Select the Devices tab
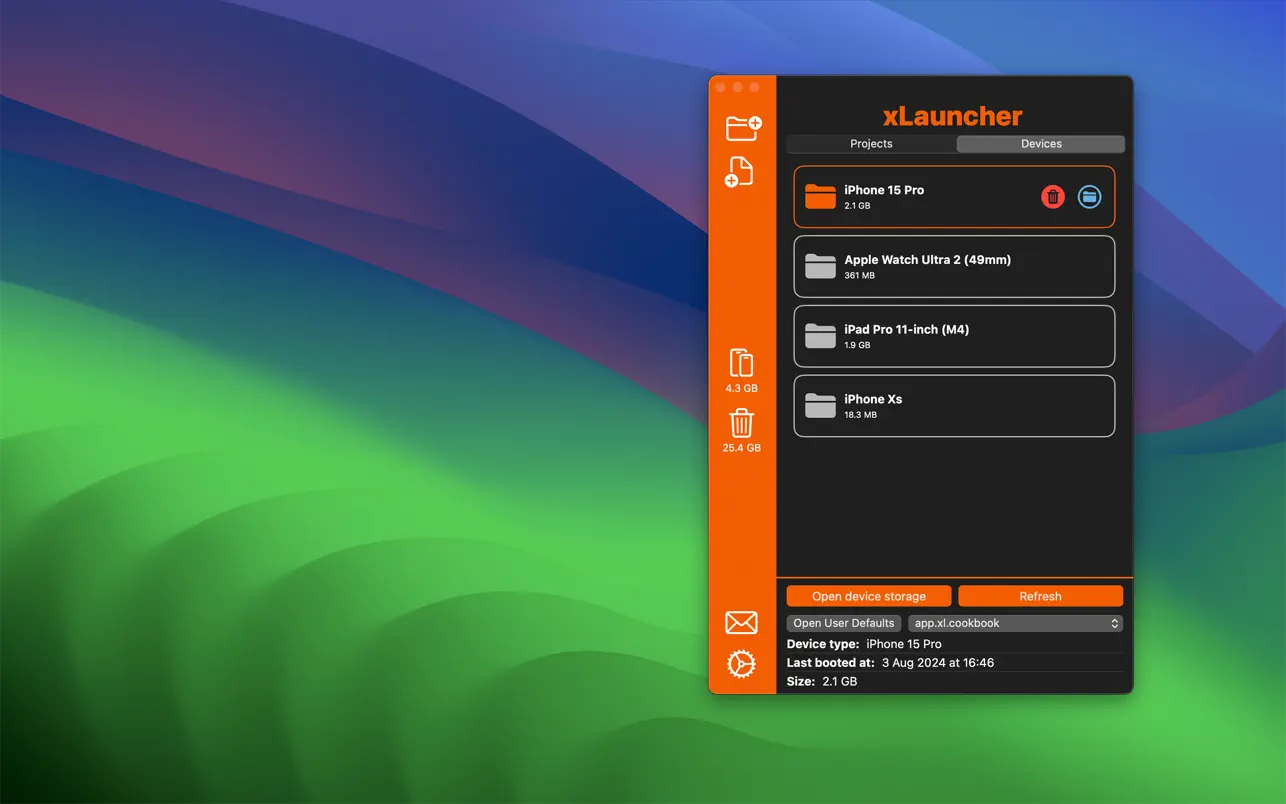1286x804 pixels. (1040, 143)
